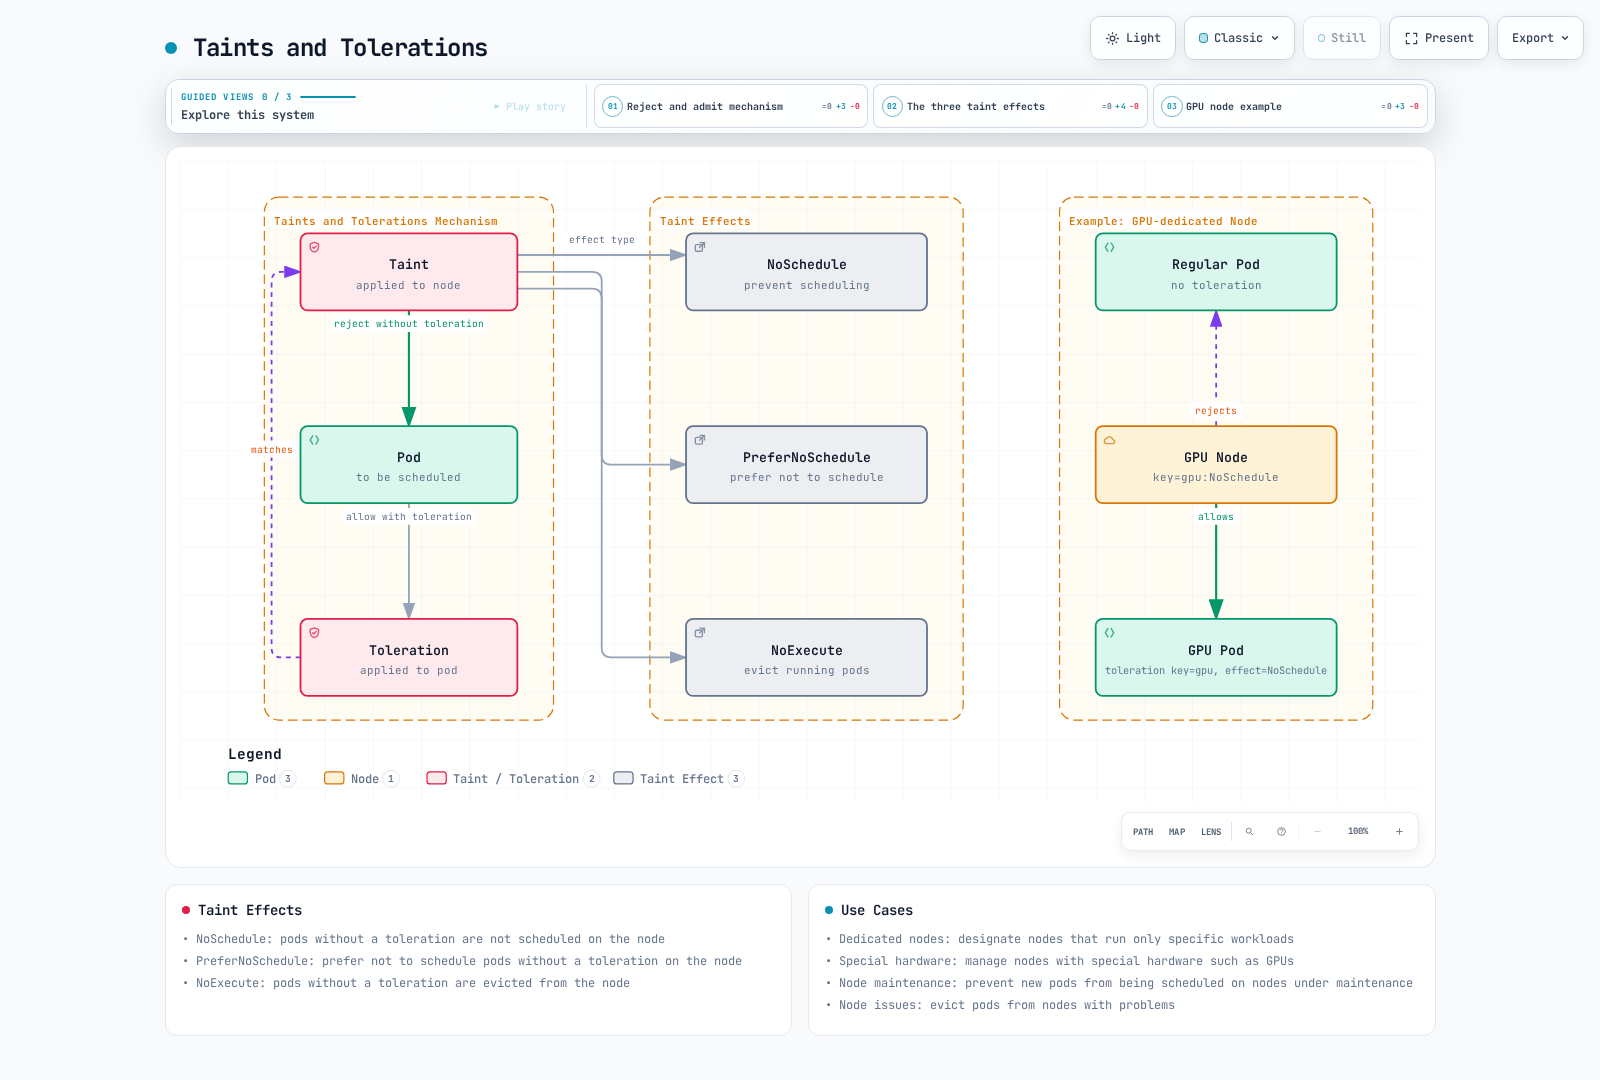Click the external link icon on NoExecute node
This screenshot has width=1600, height=1080.
click(x=700, y=633)
